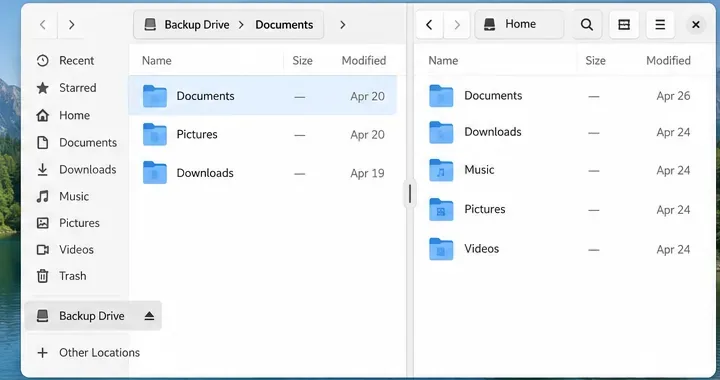Image resolution: width=720 pixels, height=380 pixels.
Task: Expand path chevron after Documents breadcrumb
Action: click(343, 25)
